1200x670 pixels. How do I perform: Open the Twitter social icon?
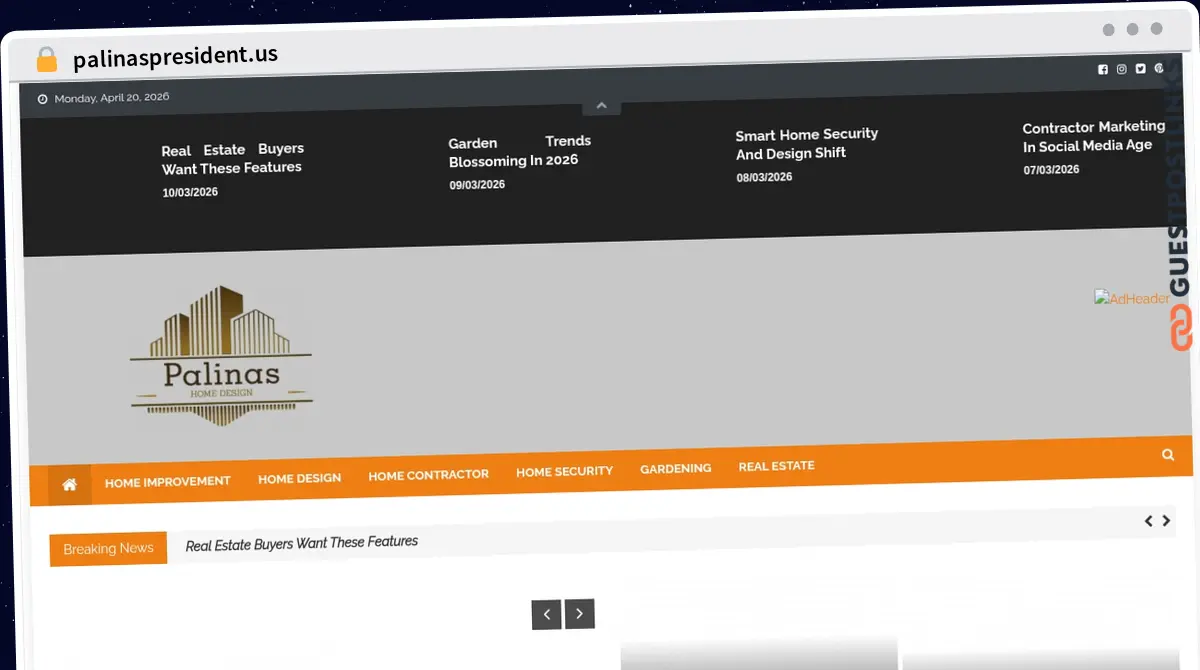tap(1141, 69)
